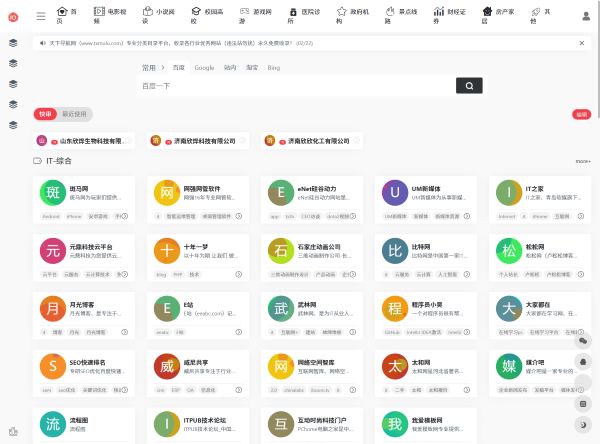Click the thumbs-up icon at sidebar bottom
The width and height of the screenshot is (600, 444).
click(x=13, y=431)
